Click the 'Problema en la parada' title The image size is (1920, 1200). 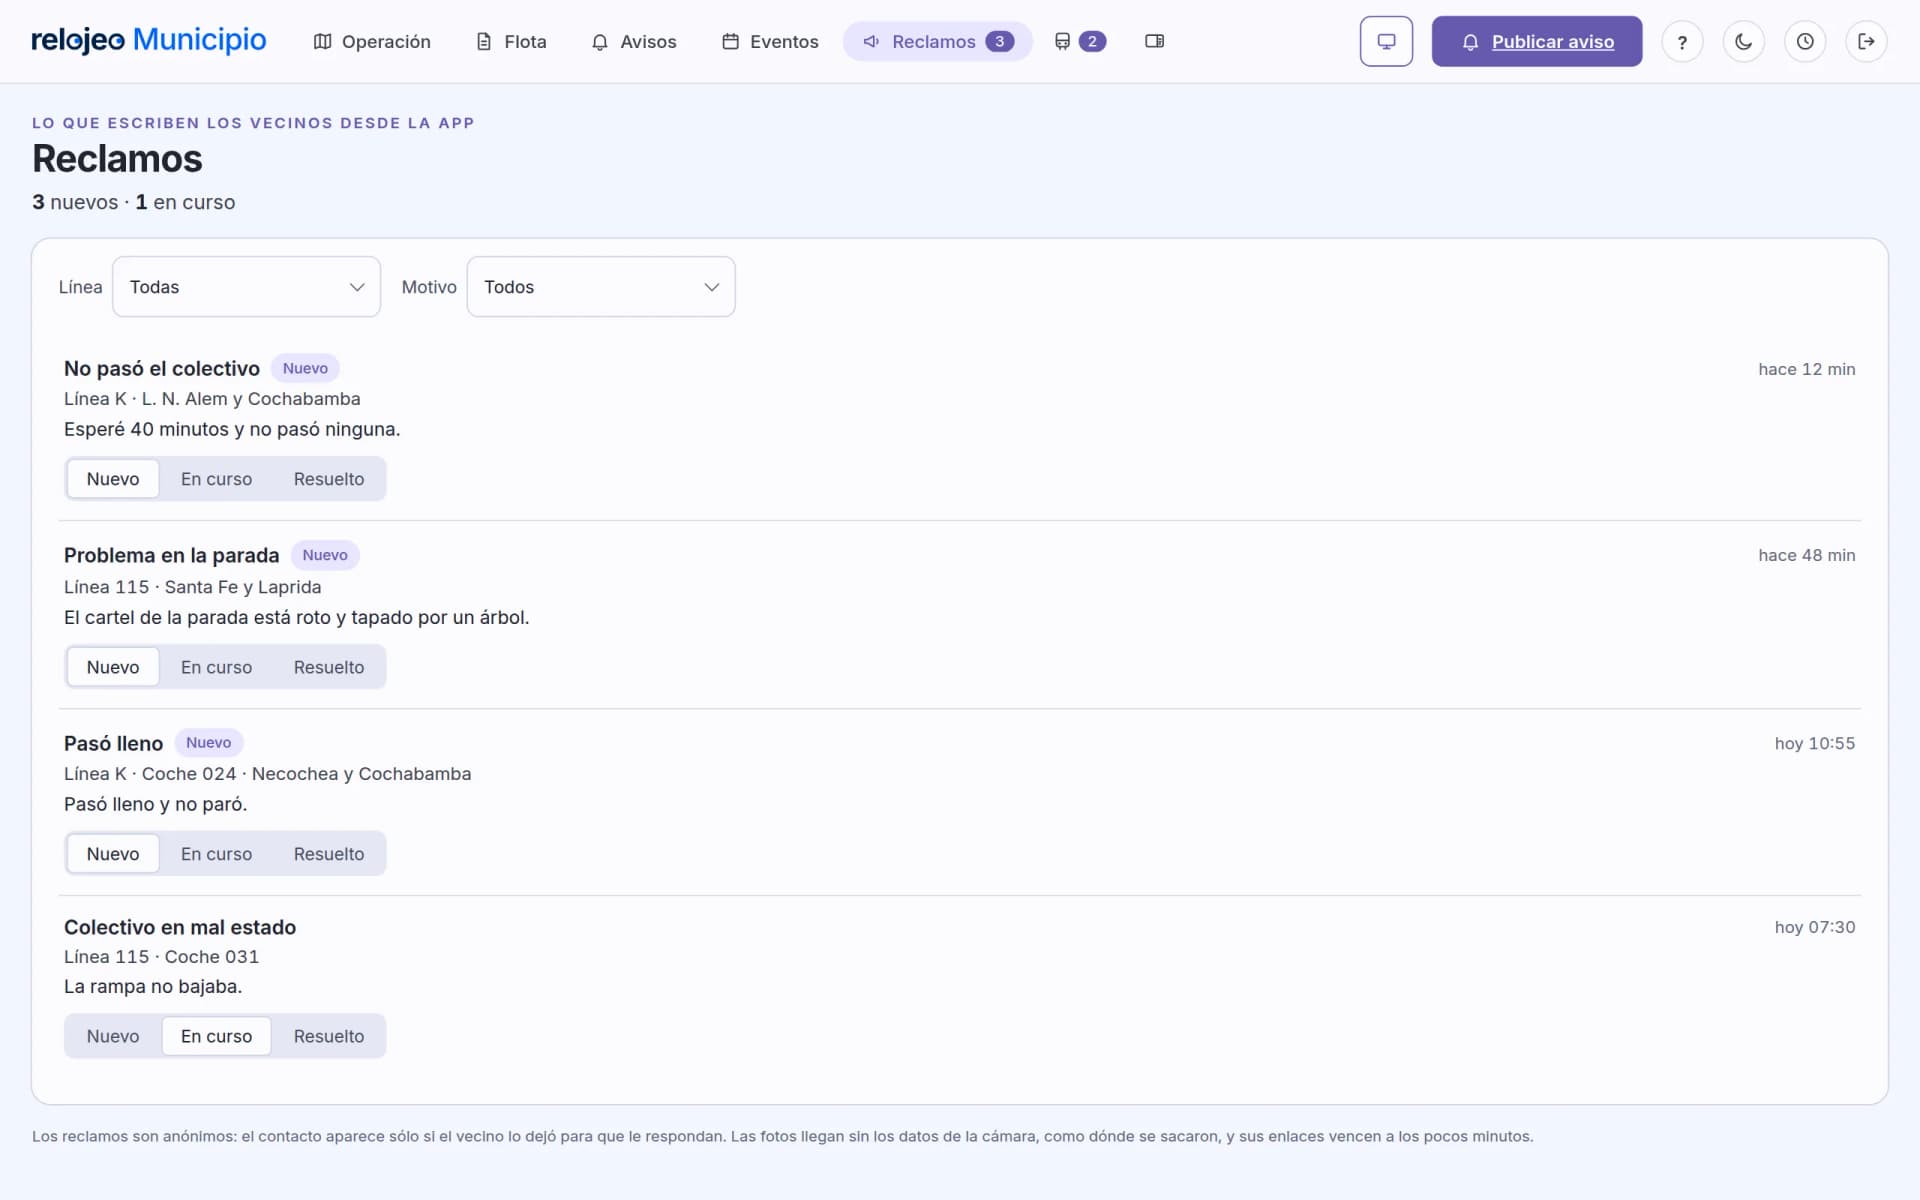click(x=171, y=555)
